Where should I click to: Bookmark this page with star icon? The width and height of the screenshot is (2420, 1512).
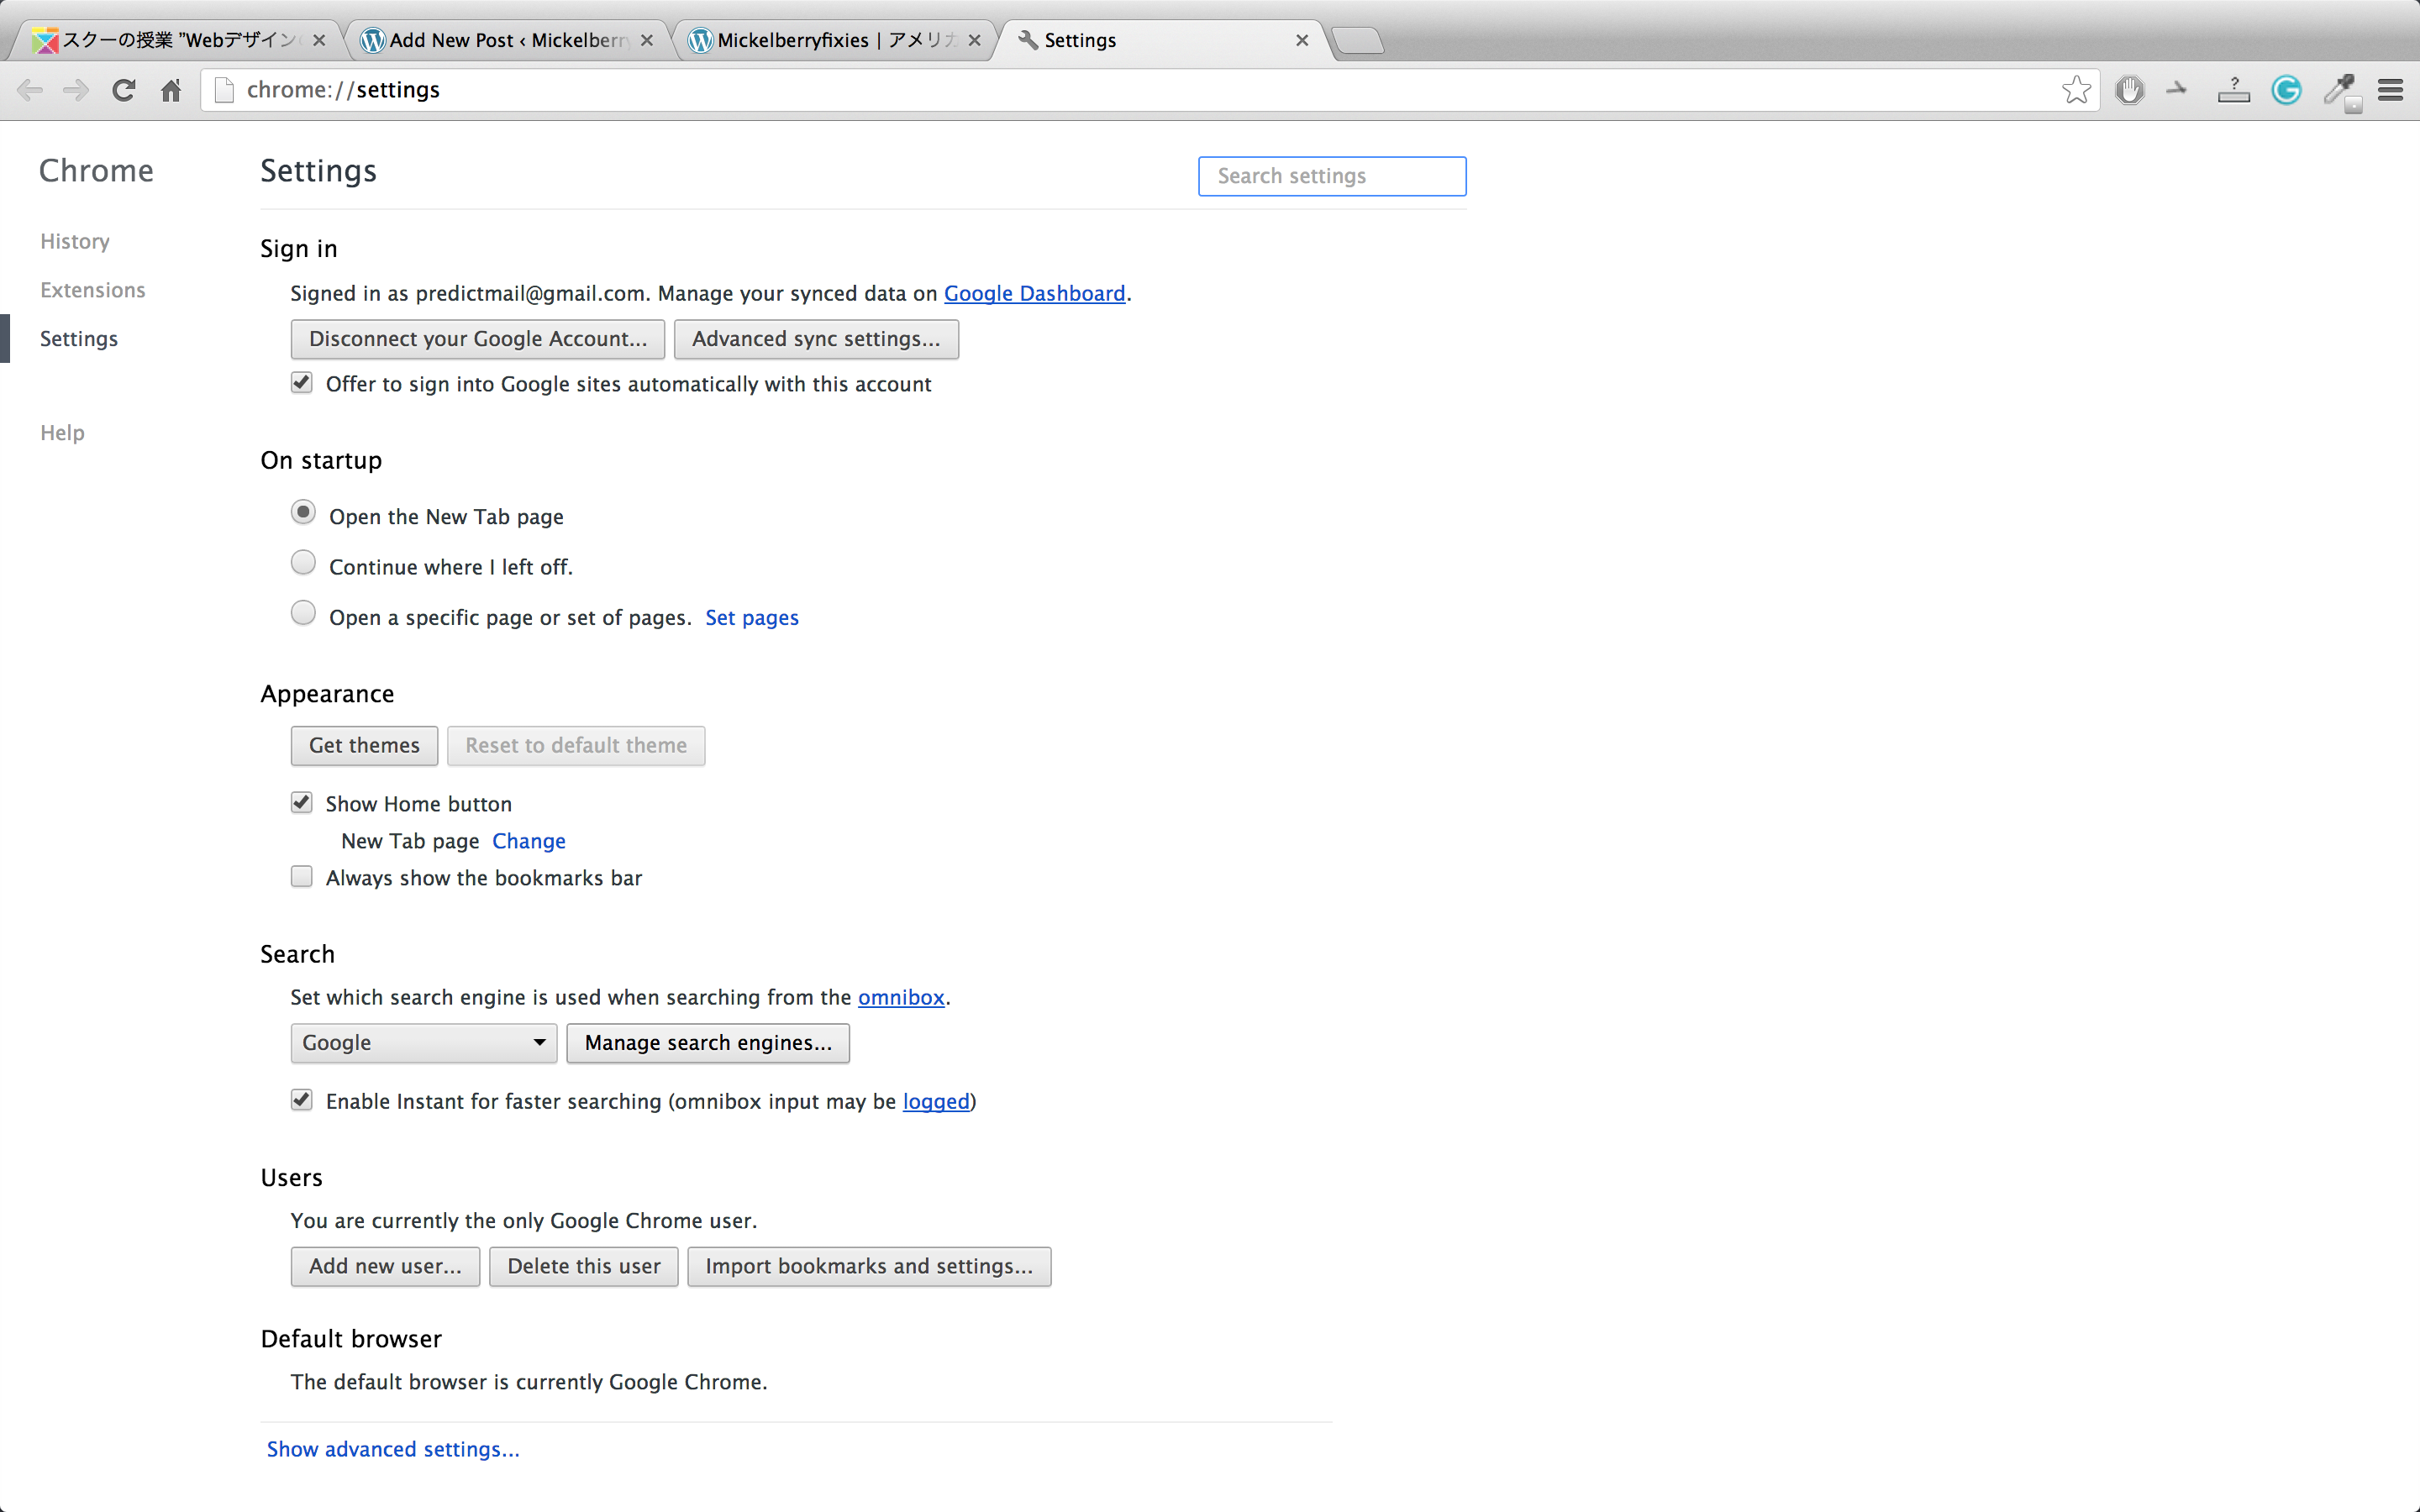(2076, 90)
